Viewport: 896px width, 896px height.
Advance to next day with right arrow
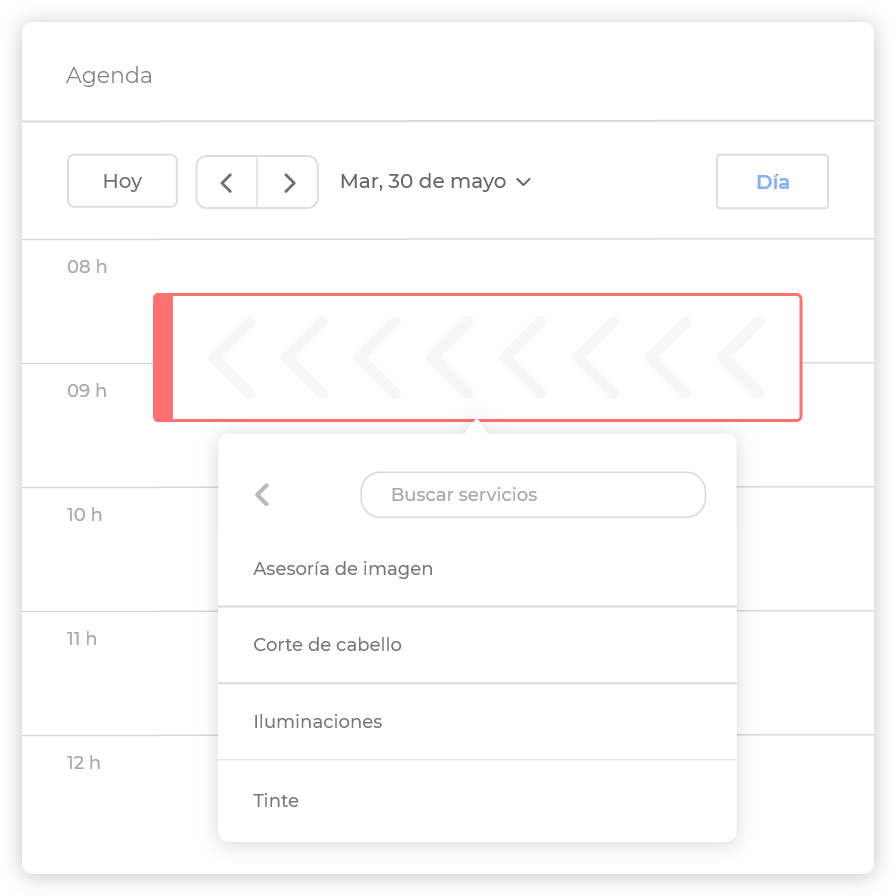coord(289,182)
